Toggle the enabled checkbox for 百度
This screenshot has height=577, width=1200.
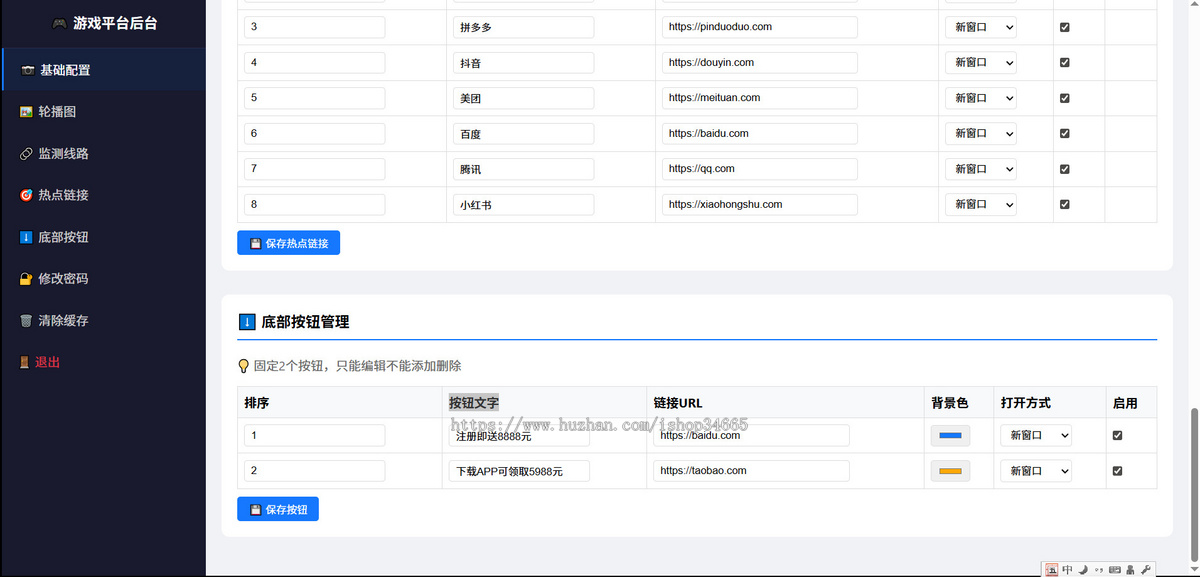point(1064,133)
